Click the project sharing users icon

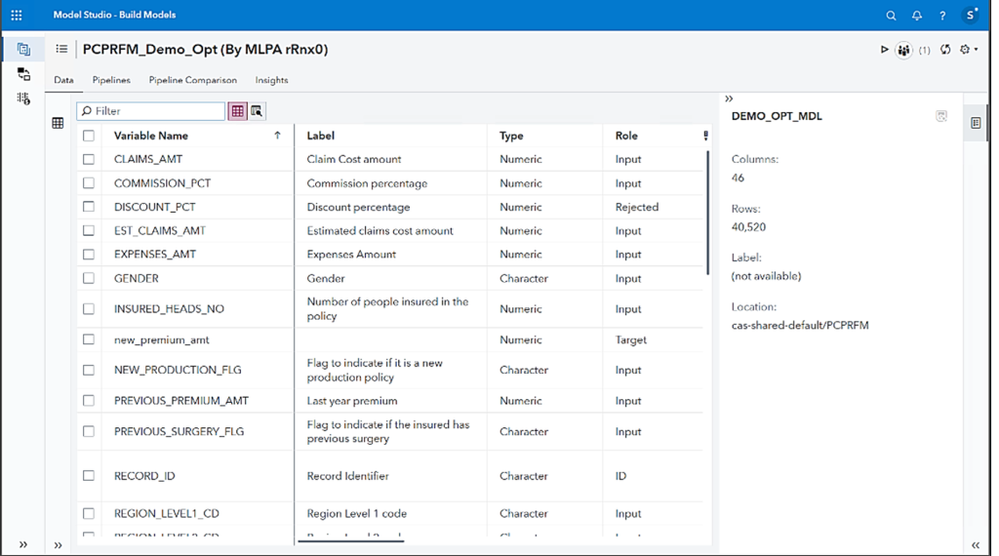click(904, 49)
